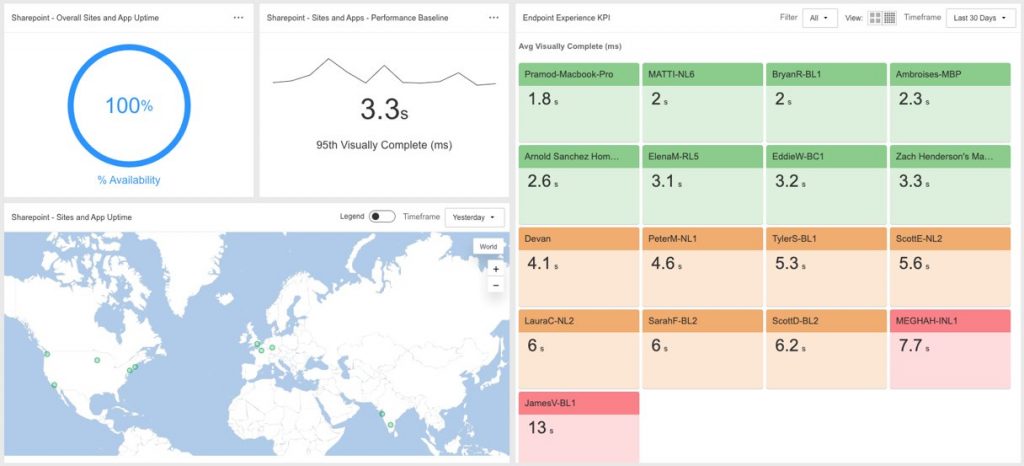
Task: Select the MATTI-NL6 endpoint tile
Action: [x=703, y=102]
